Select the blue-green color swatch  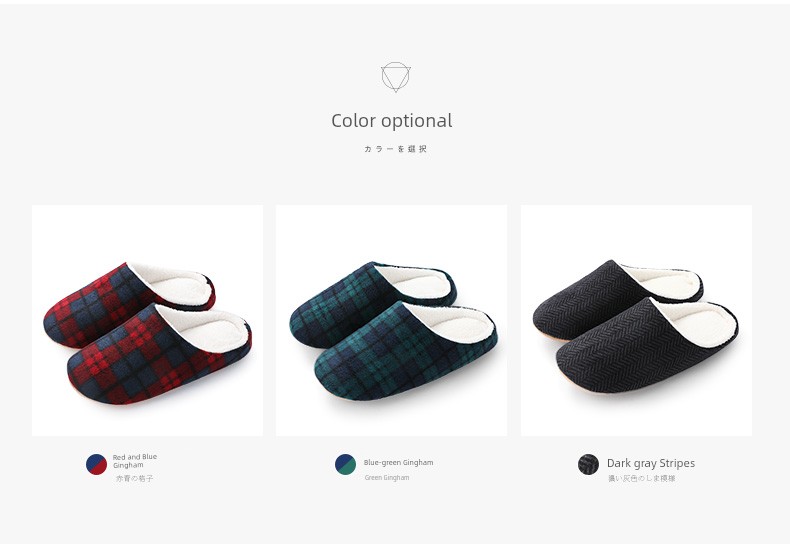(345, 464)
